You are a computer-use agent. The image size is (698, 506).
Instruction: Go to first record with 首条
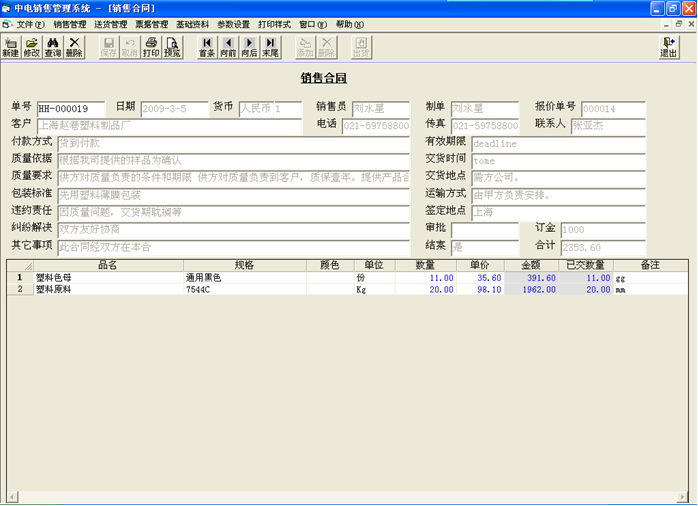click(207, 47)
